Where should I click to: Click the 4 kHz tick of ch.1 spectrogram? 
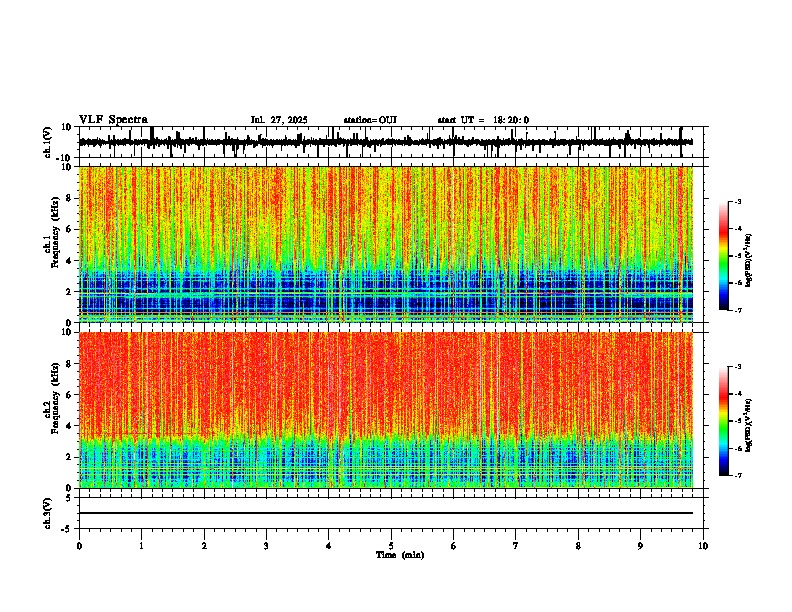tap(71, 261)
